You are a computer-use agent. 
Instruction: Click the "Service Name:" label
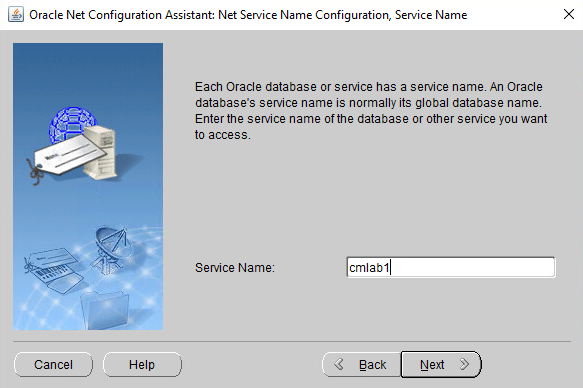coord(235,268)
